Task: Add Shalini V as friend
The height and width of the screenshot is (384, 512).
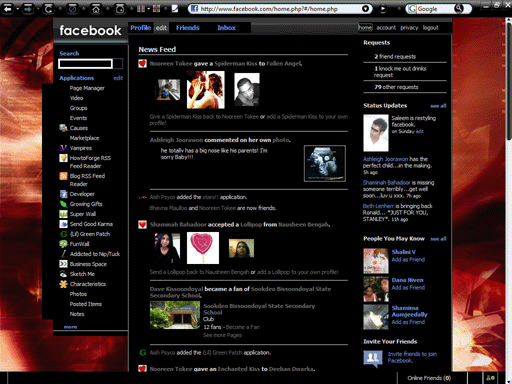Action: coord(408,260)
